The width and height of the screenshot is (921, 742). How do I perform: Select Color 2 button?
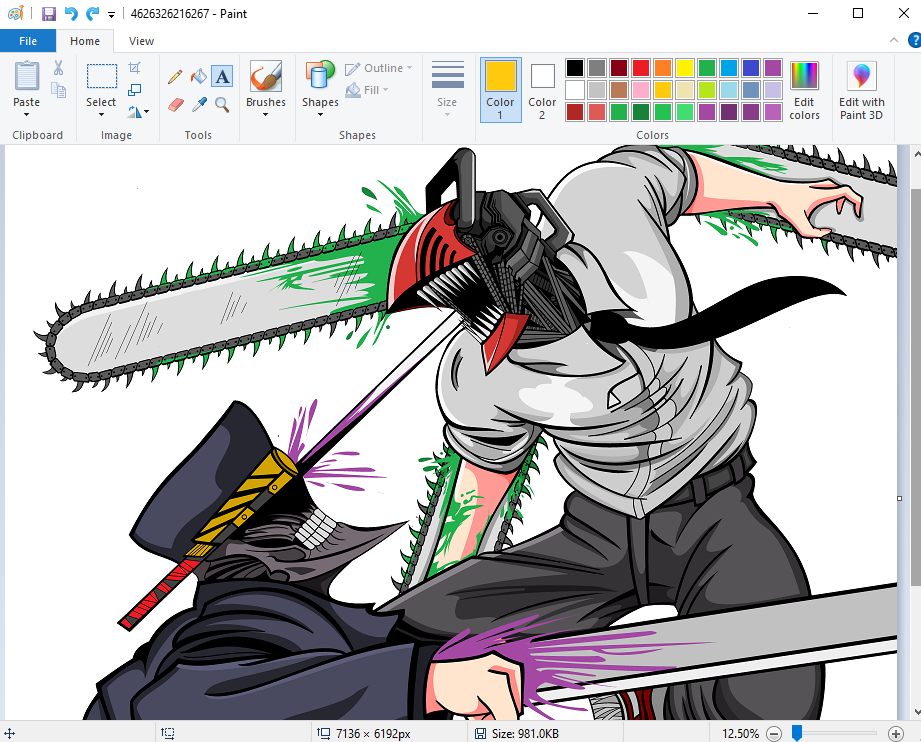(x=542, y=90)
